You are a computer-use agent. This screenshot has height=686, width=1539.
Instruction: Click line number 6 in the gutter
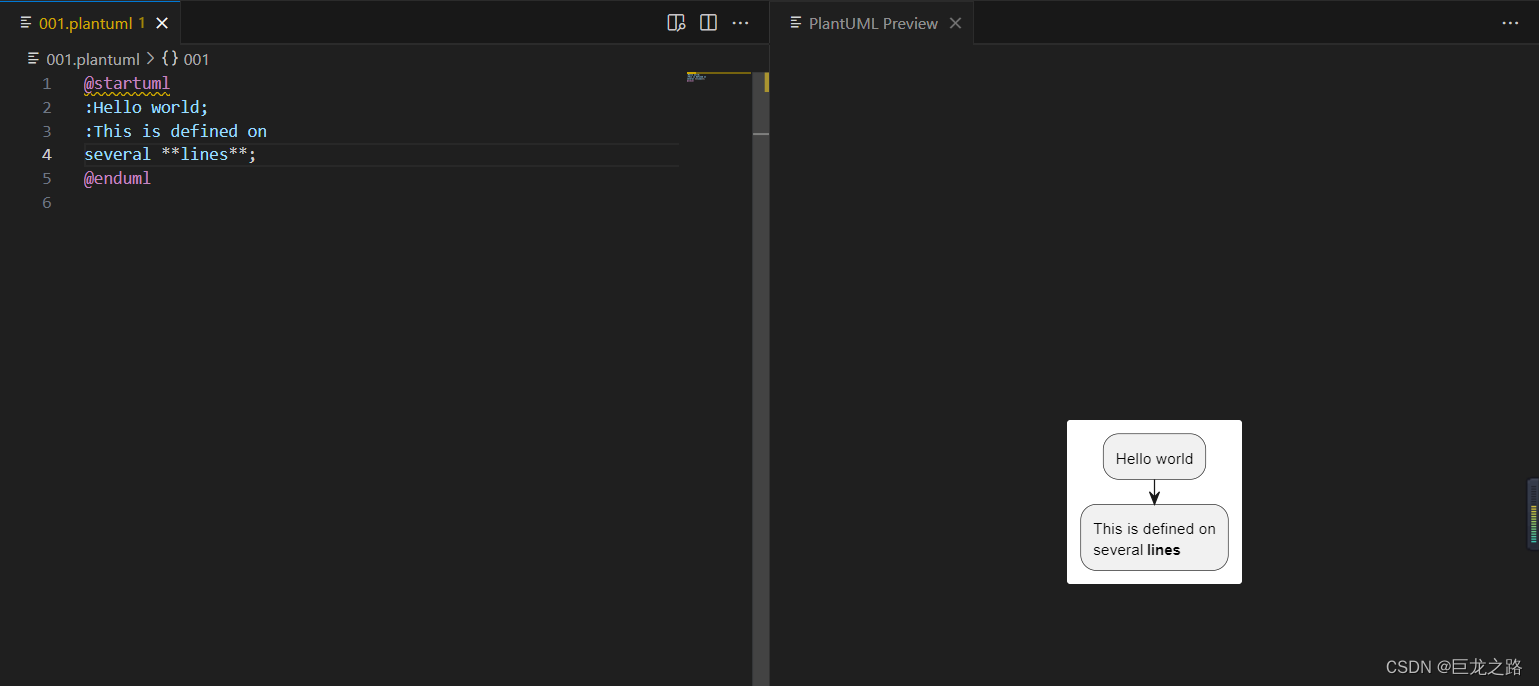pyautogui.click(x=46, y=203)
